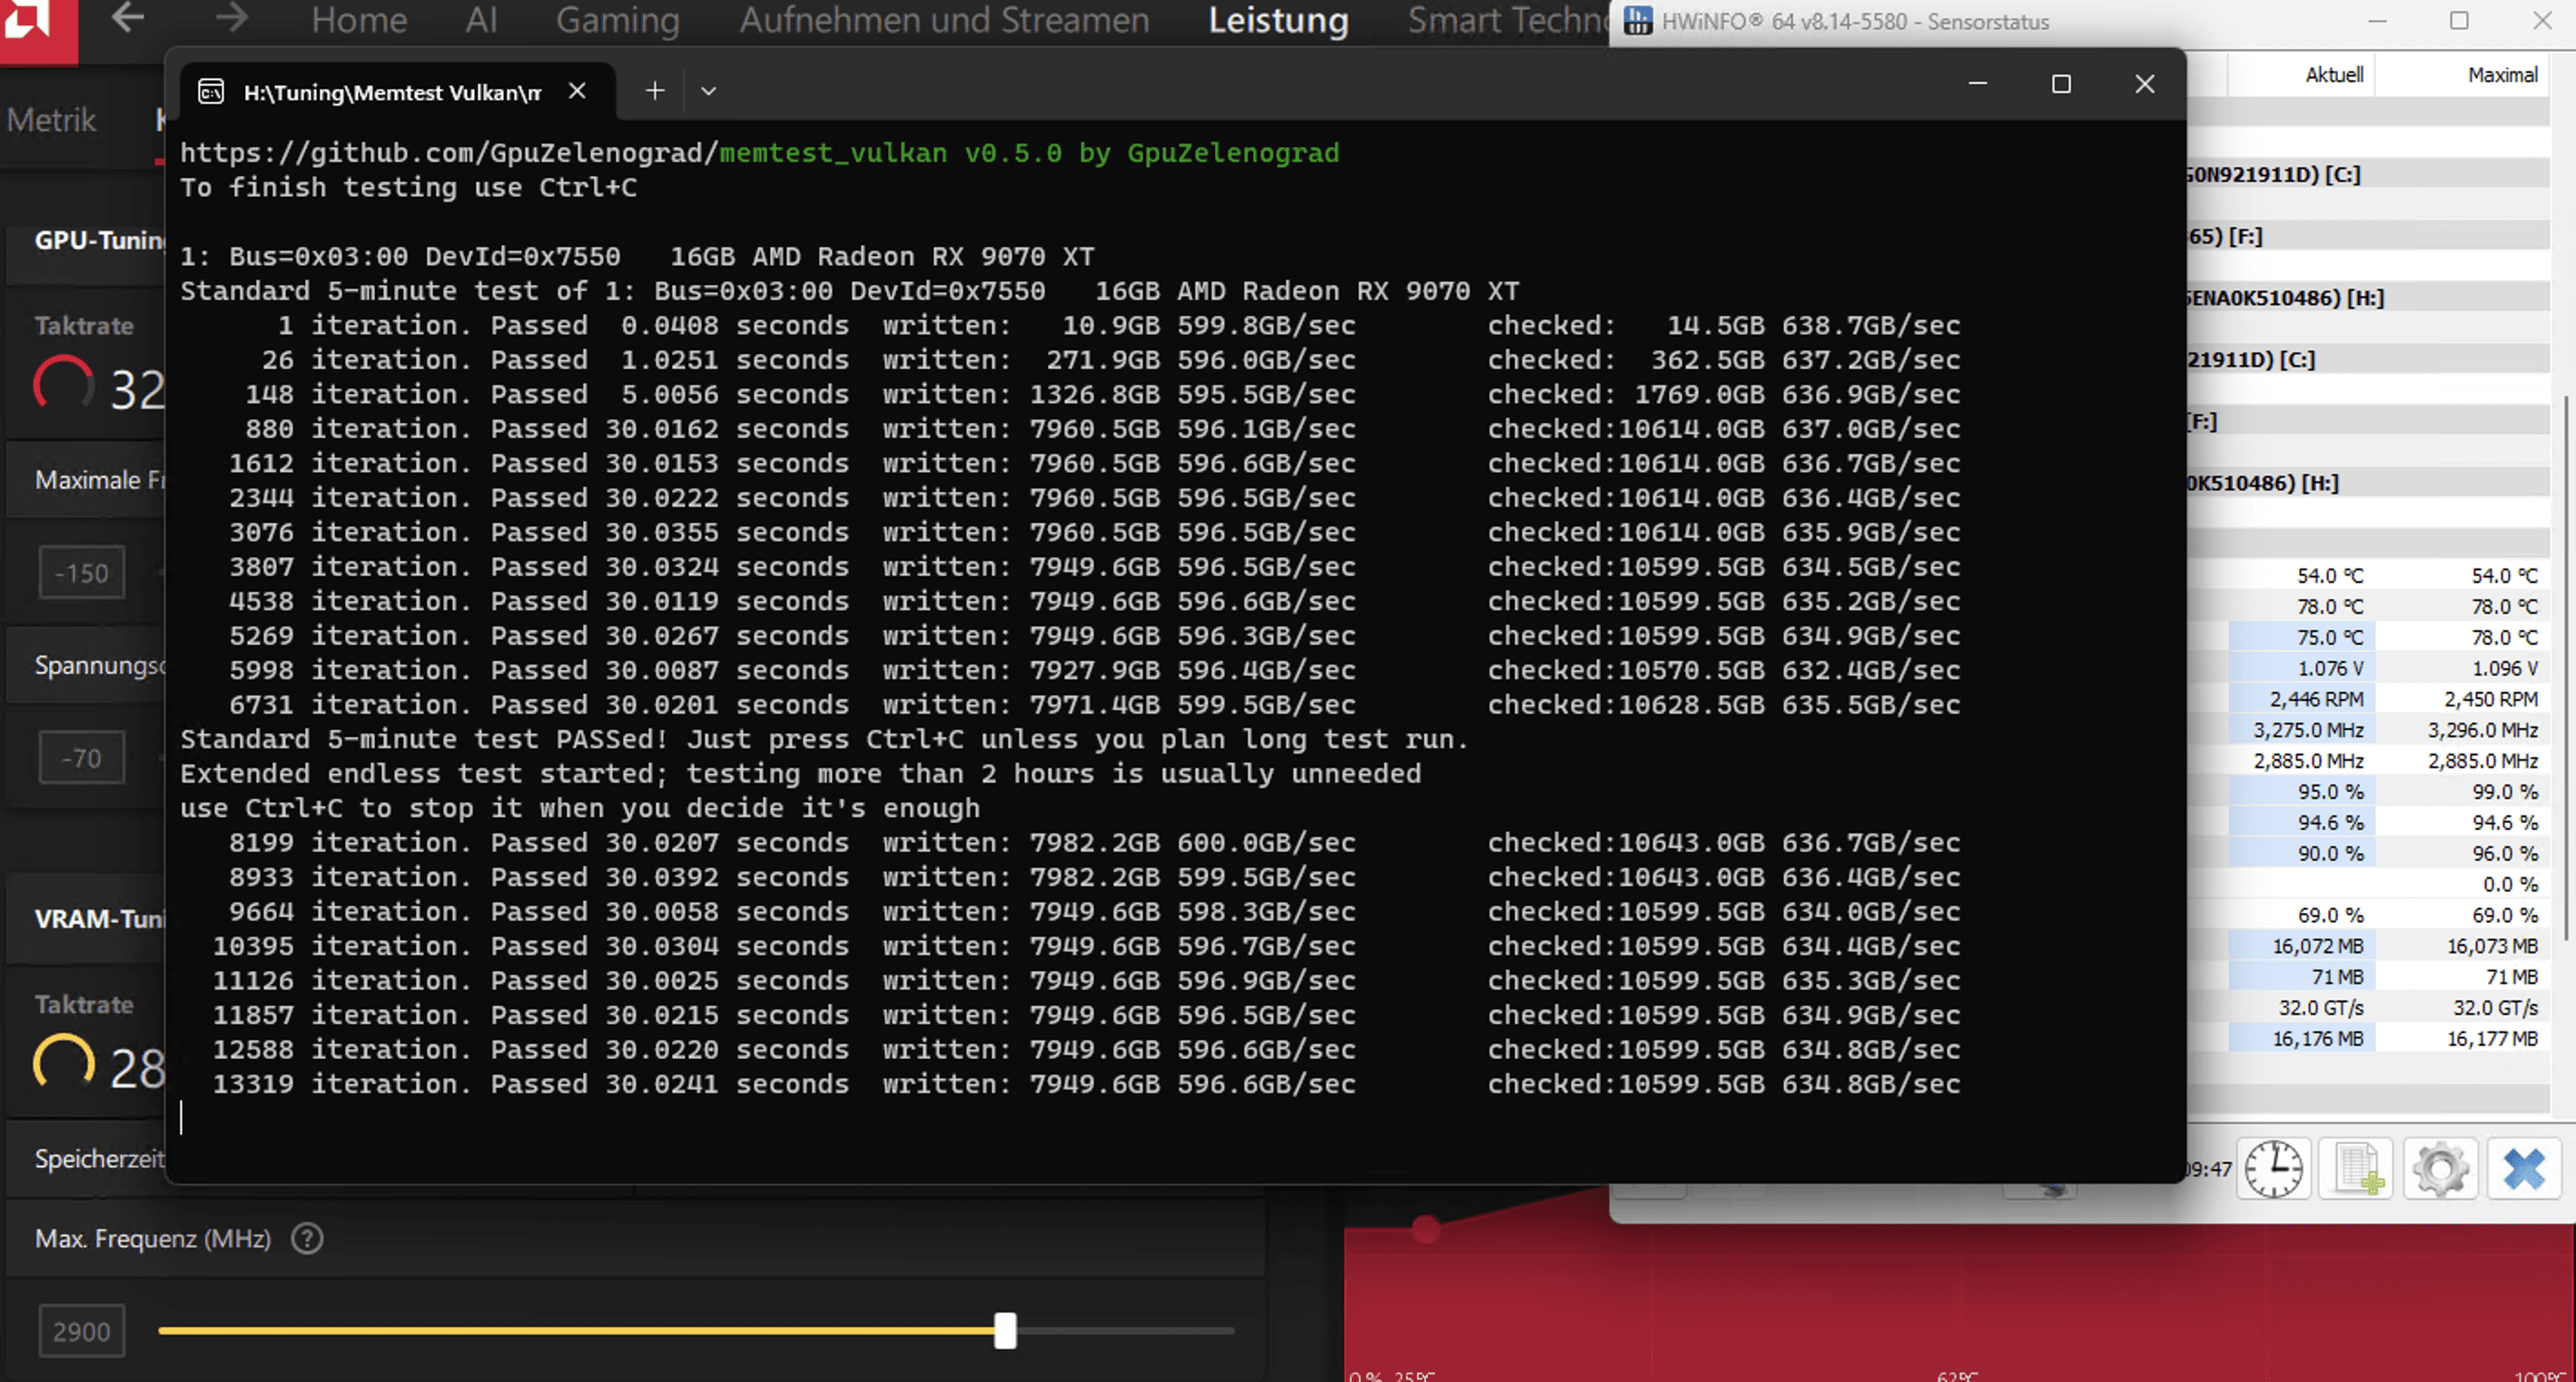Click 'Standard 5-minute test PASSed!' line
The image size is (2576, 1382).
point(824,739)
